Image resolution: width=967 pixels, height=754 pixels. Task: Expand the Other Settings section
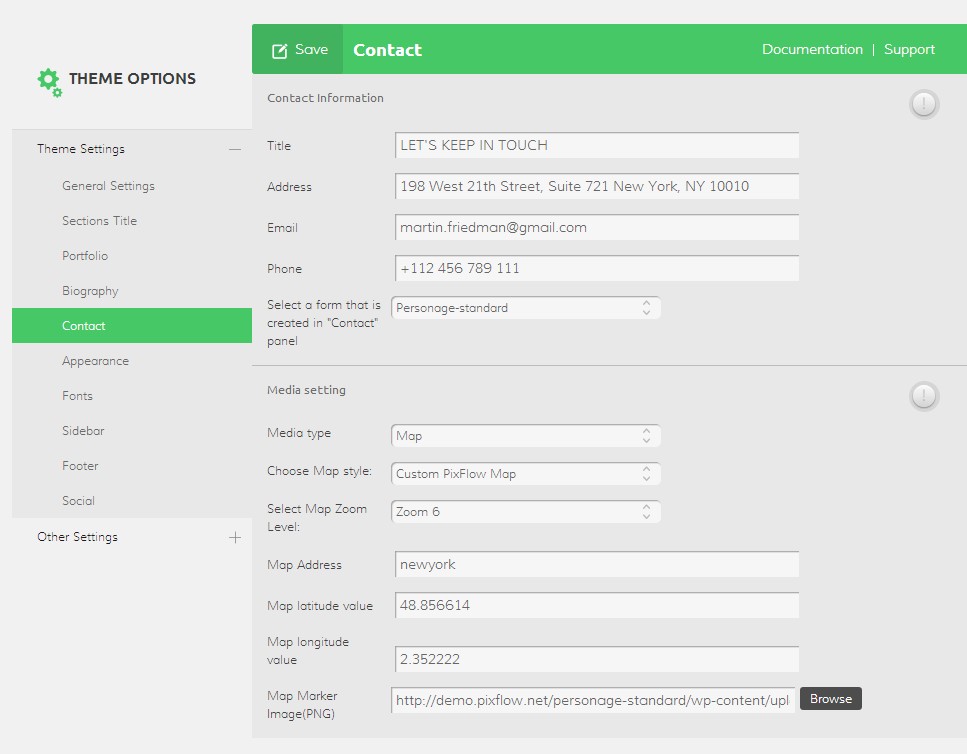(x=235, y=537)
